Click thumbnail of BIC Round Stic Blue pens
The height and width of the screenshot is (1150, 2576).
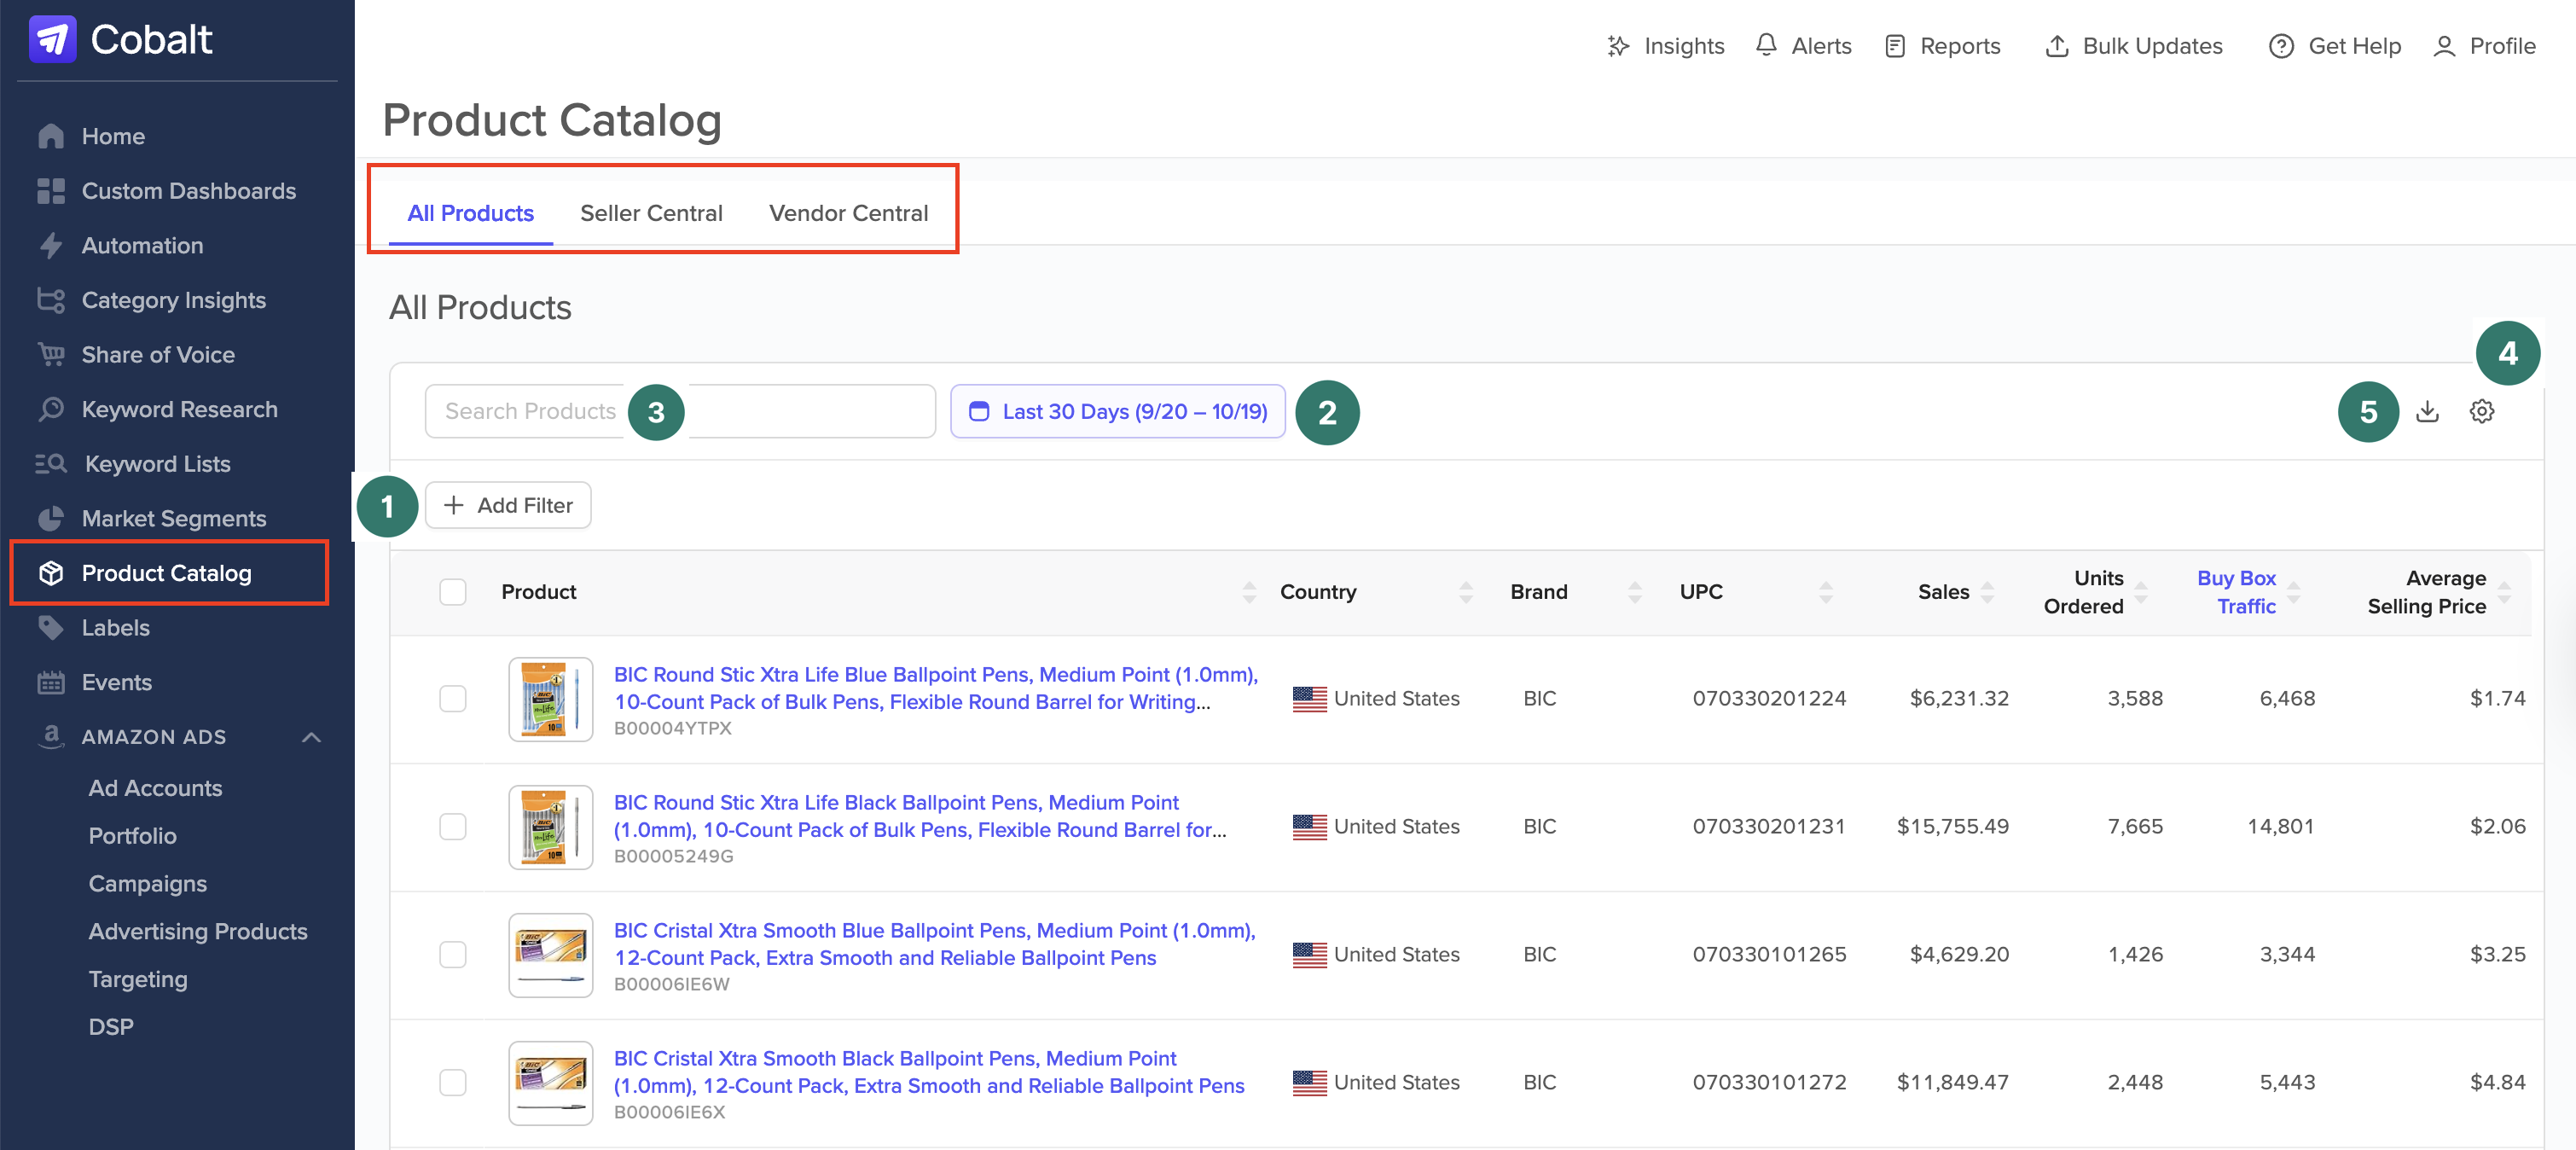click(551, 699)
